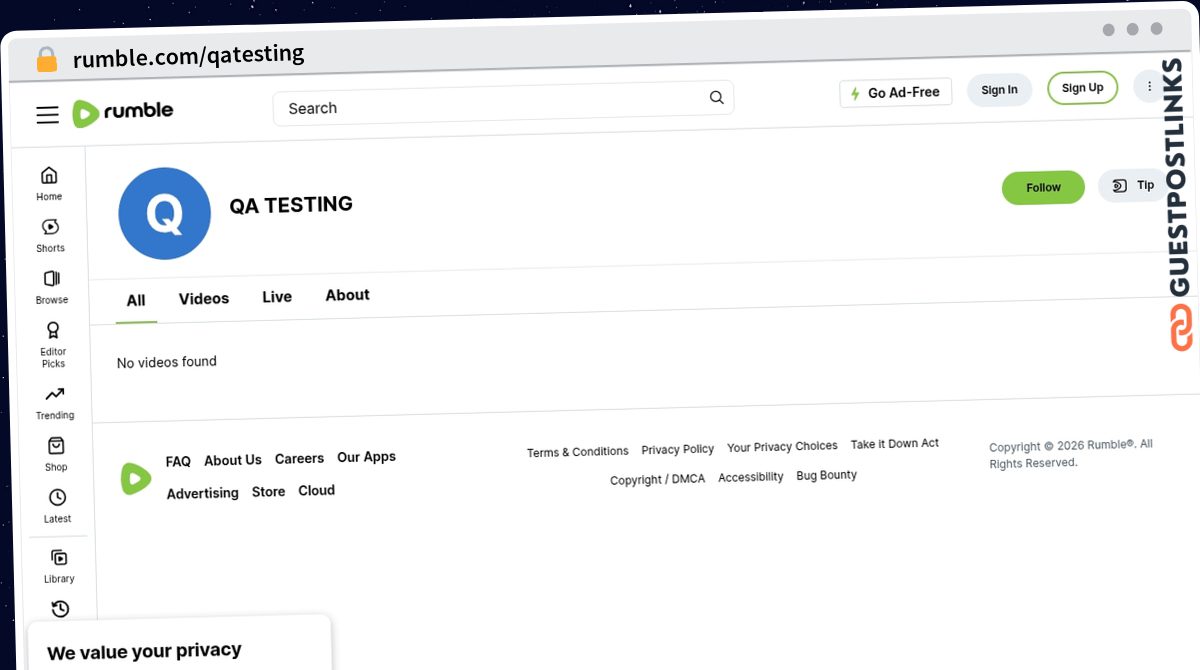
Task: Open the Store footer link
Action: (x=268, y=492)
